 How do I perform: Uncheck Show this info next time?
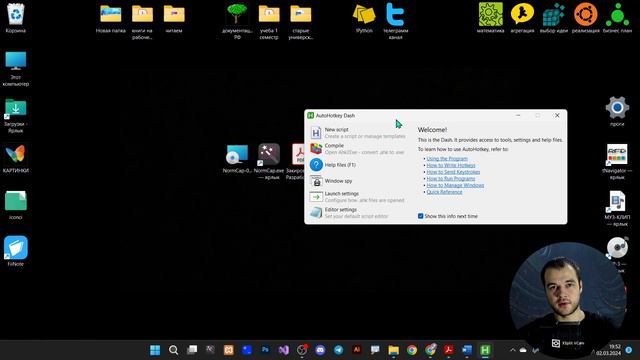(x=420, y=216)
